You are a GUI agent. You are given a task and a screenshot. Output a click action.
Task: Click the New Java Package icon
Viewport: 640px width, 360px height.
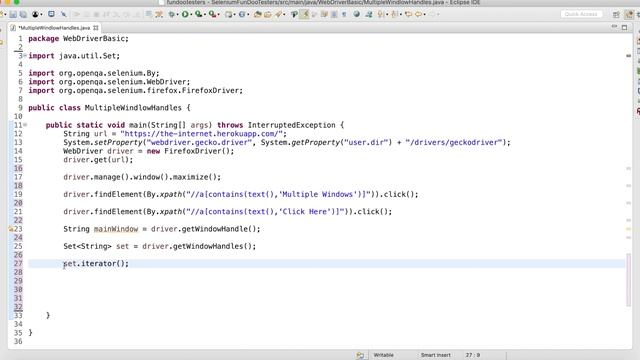point(229,14)
